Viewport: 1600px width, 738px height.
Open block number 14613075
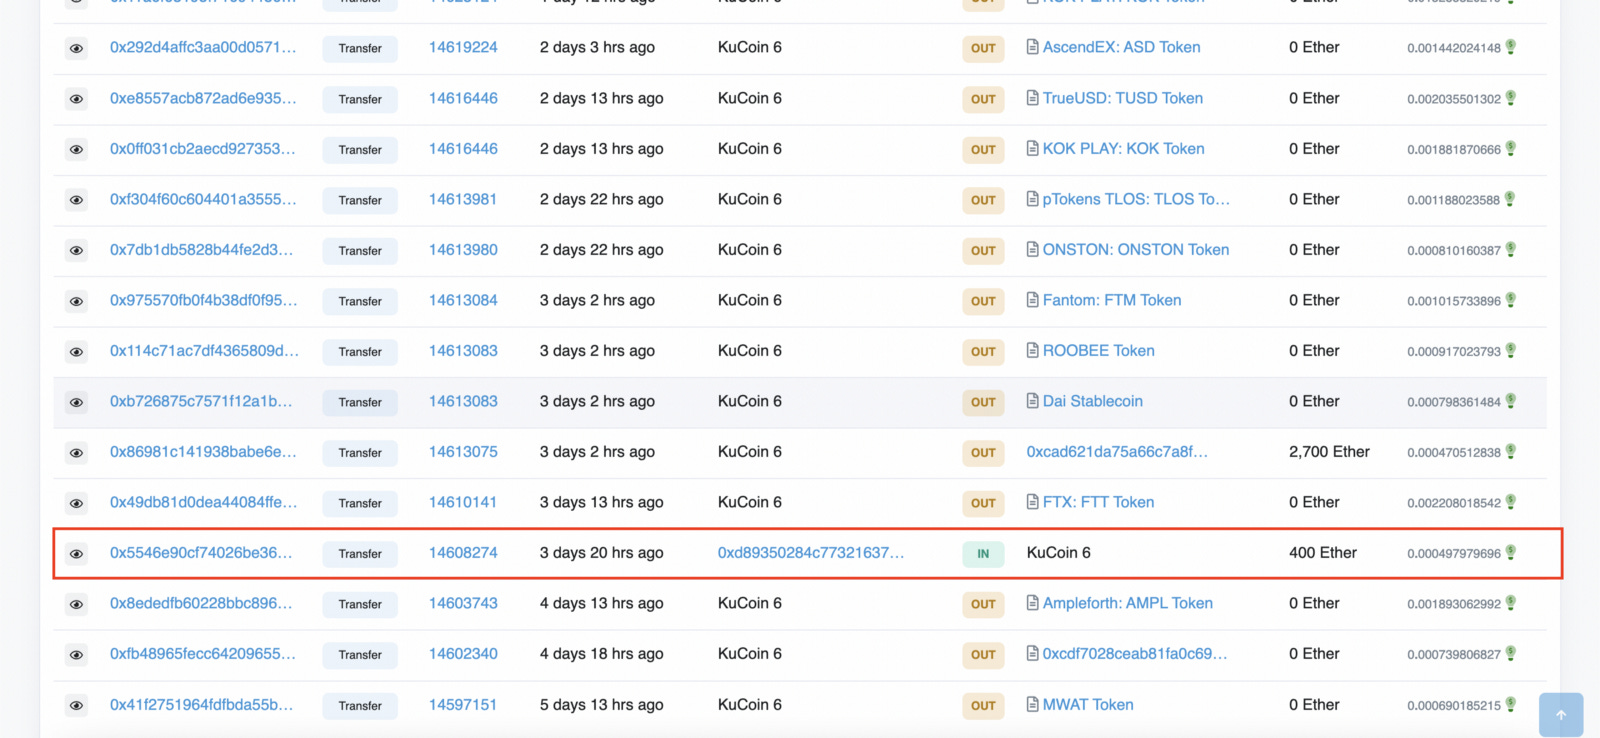point(463,452)
